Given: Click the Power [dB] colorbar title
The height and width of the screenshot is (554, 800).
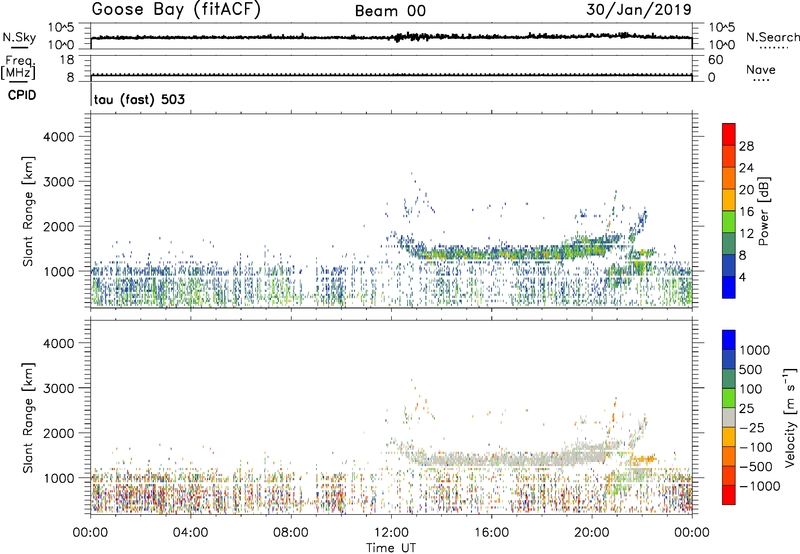Looking at the screenshot, I should coord(763,211).
